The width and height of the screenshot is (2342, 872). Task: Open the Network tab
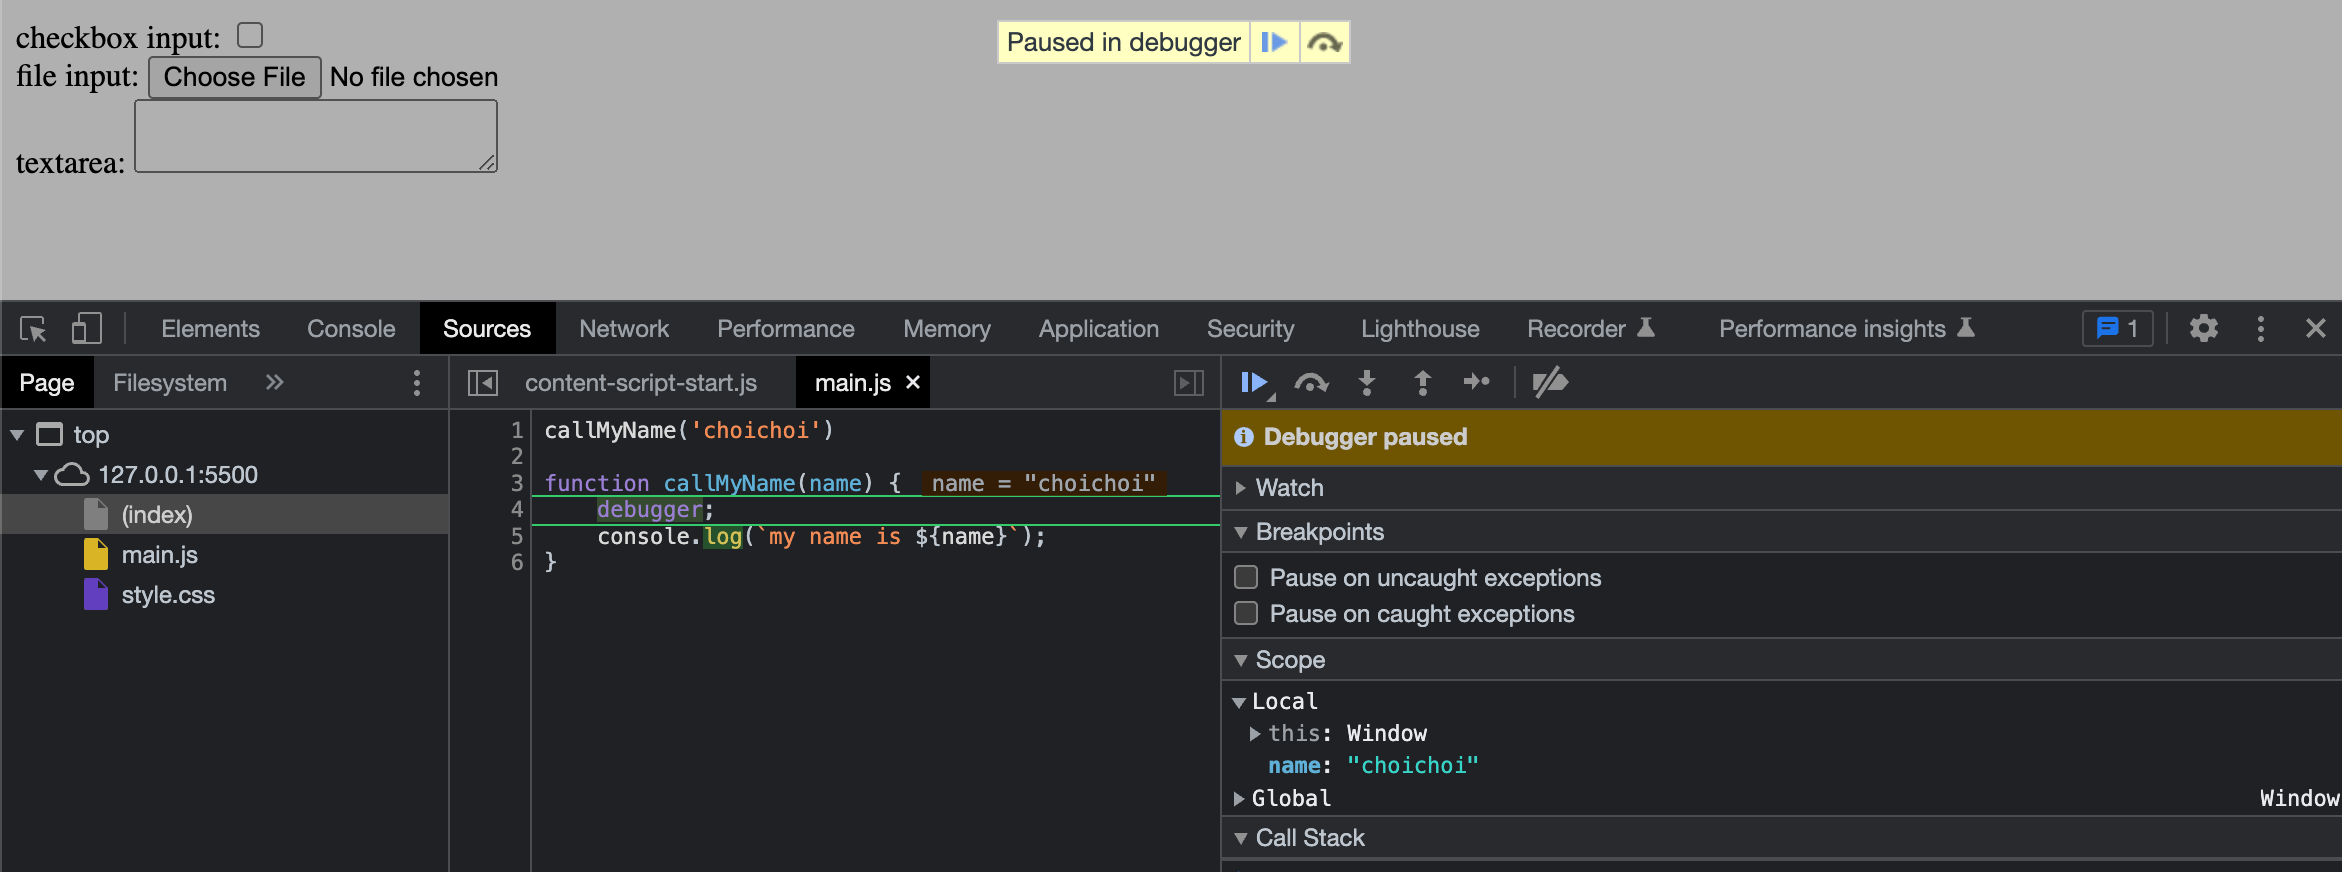coord(624,329)
